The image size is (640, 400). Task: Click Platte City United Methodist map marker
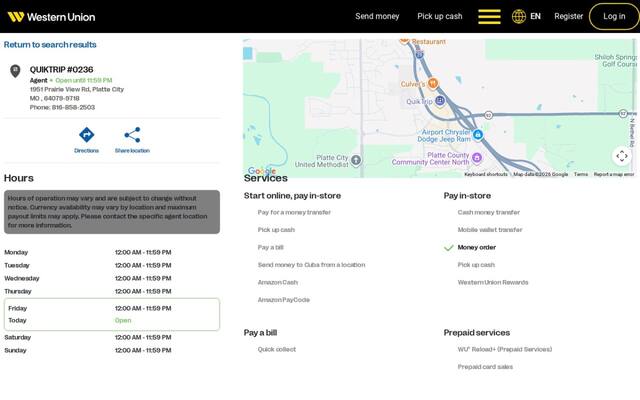click(356, 160)
